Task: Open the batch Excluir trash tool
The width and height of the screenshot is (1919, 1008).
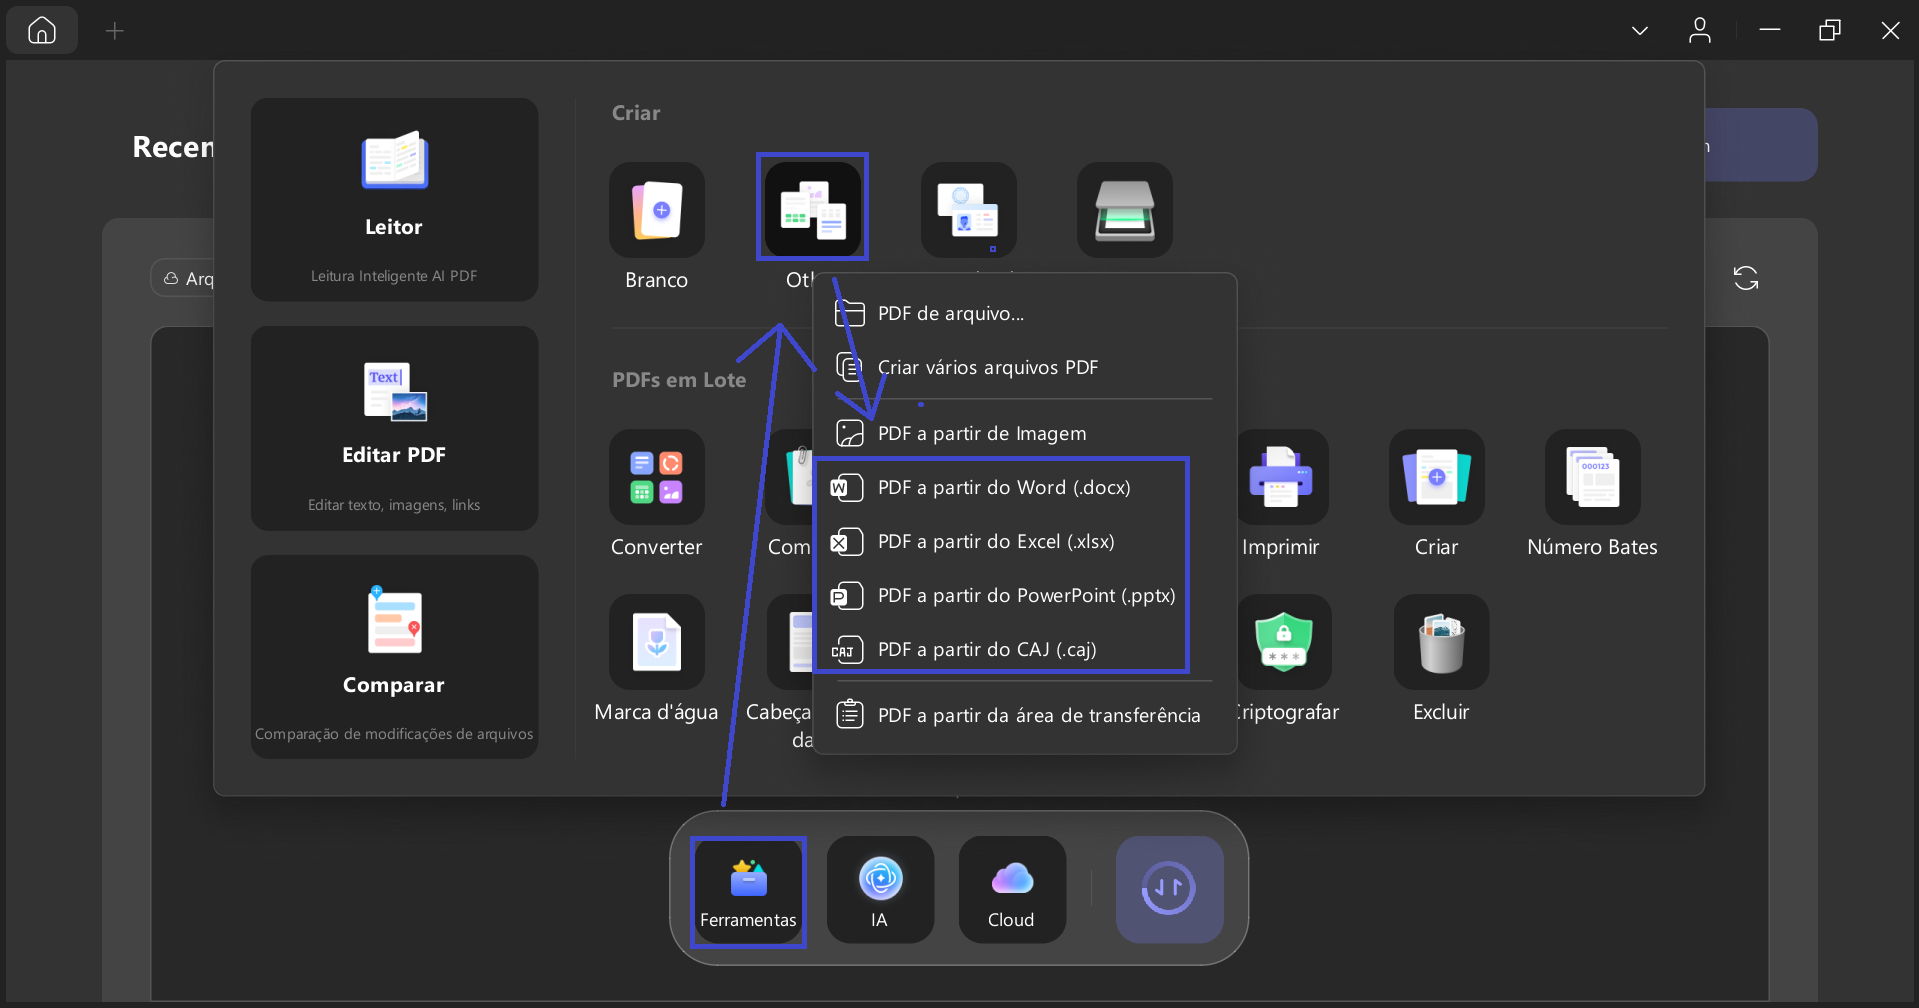Action: [1441, 642]
